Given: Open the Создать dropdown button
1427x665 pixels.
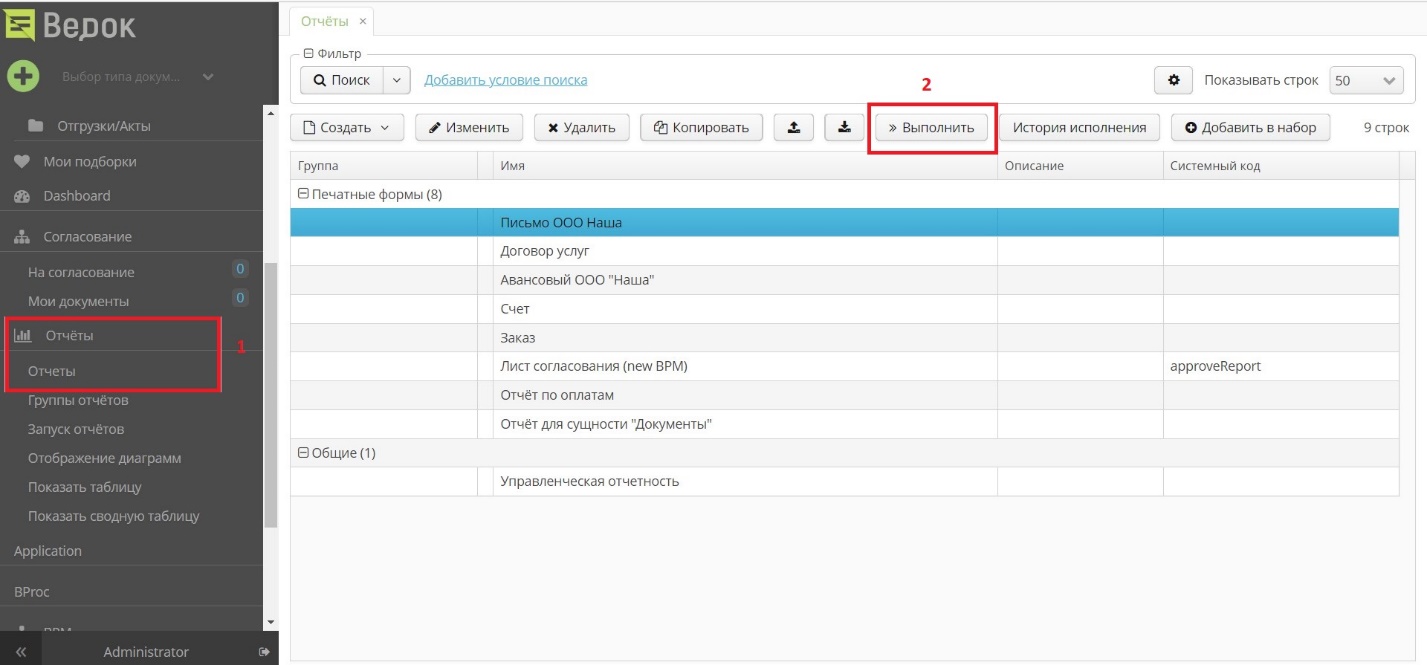Looking at the screenshot, I should tap(346, 128).
